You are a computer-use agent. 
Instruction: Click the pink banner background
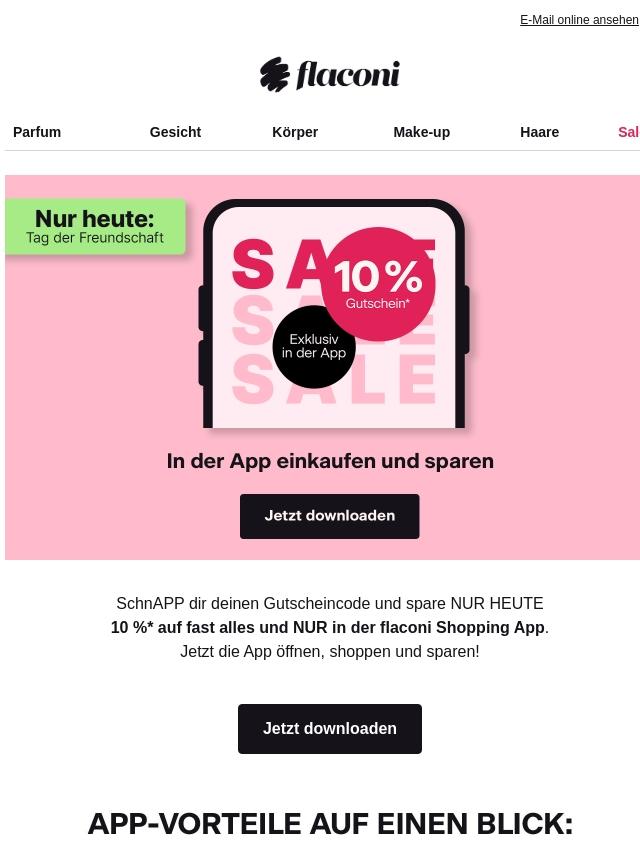coord(550,381)
